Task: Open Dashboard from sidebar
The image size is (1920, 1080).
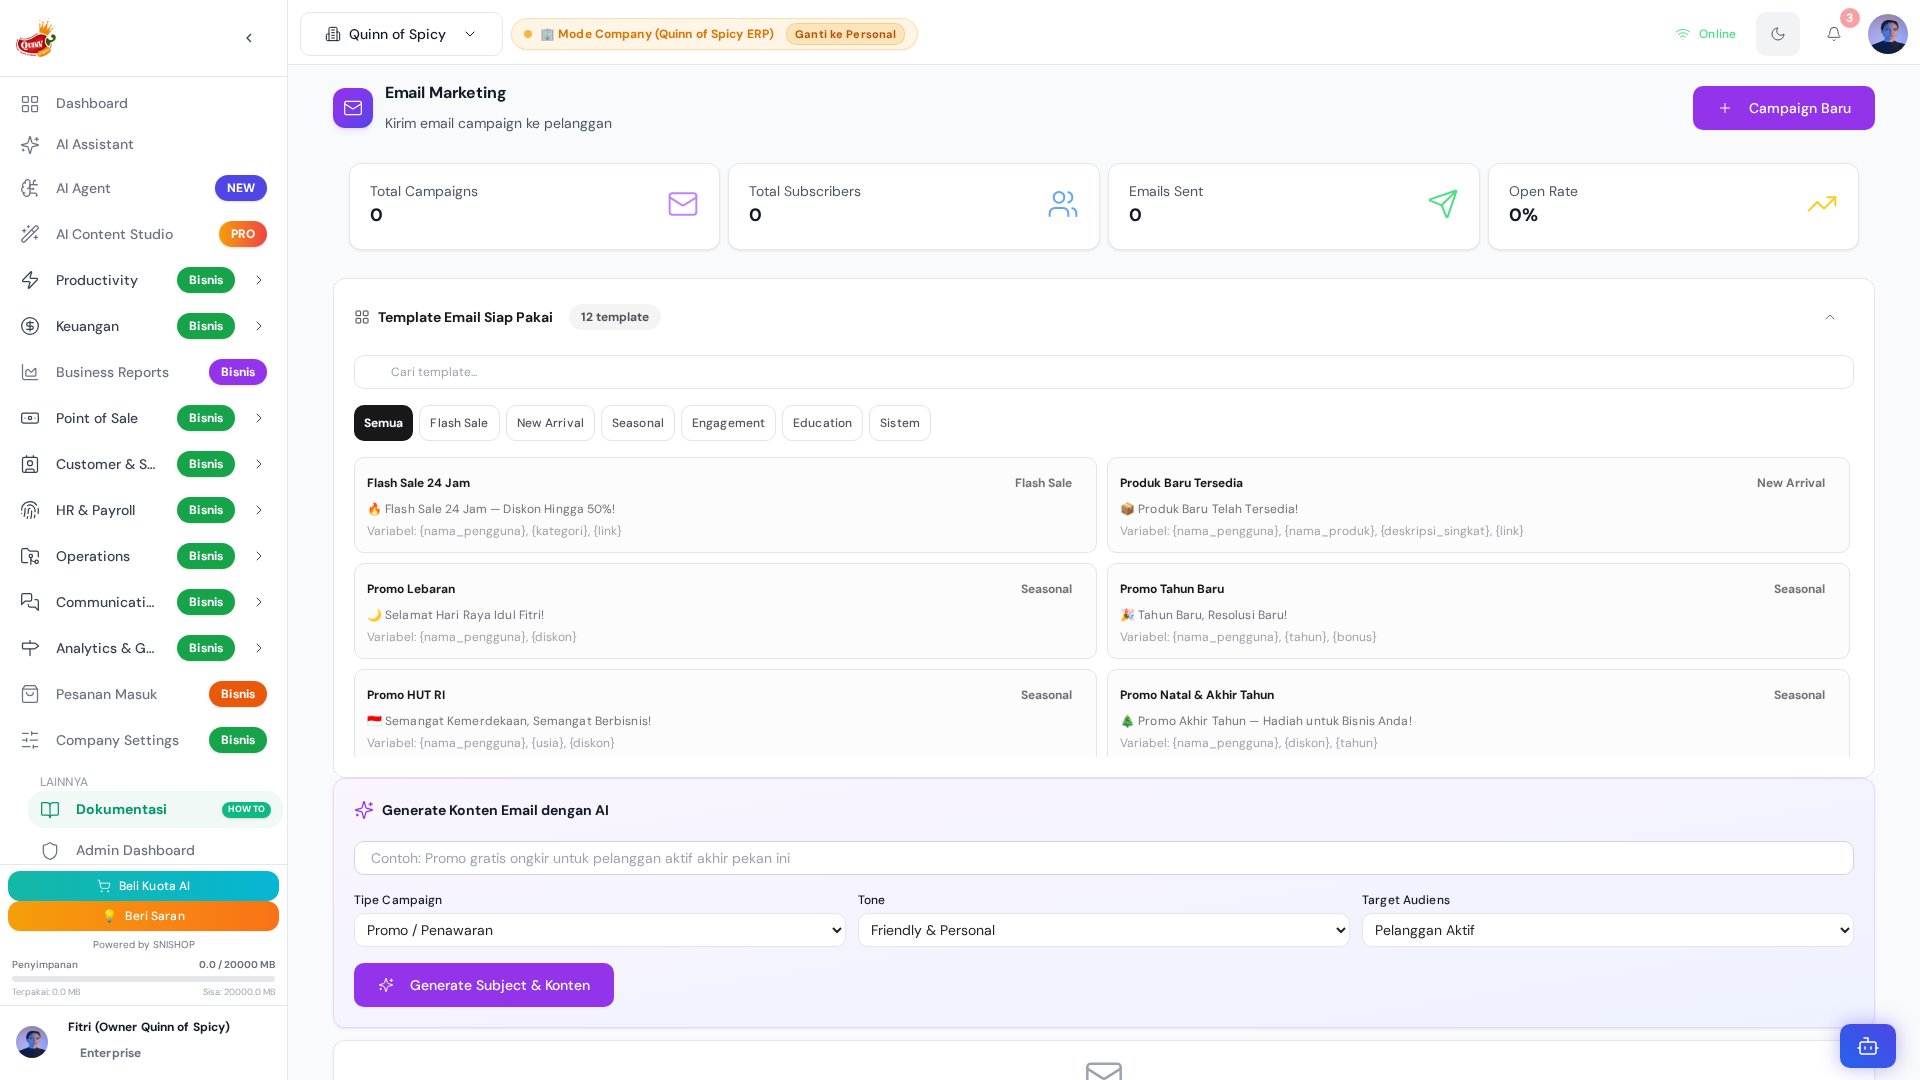Action: click(x=143, y=104)
